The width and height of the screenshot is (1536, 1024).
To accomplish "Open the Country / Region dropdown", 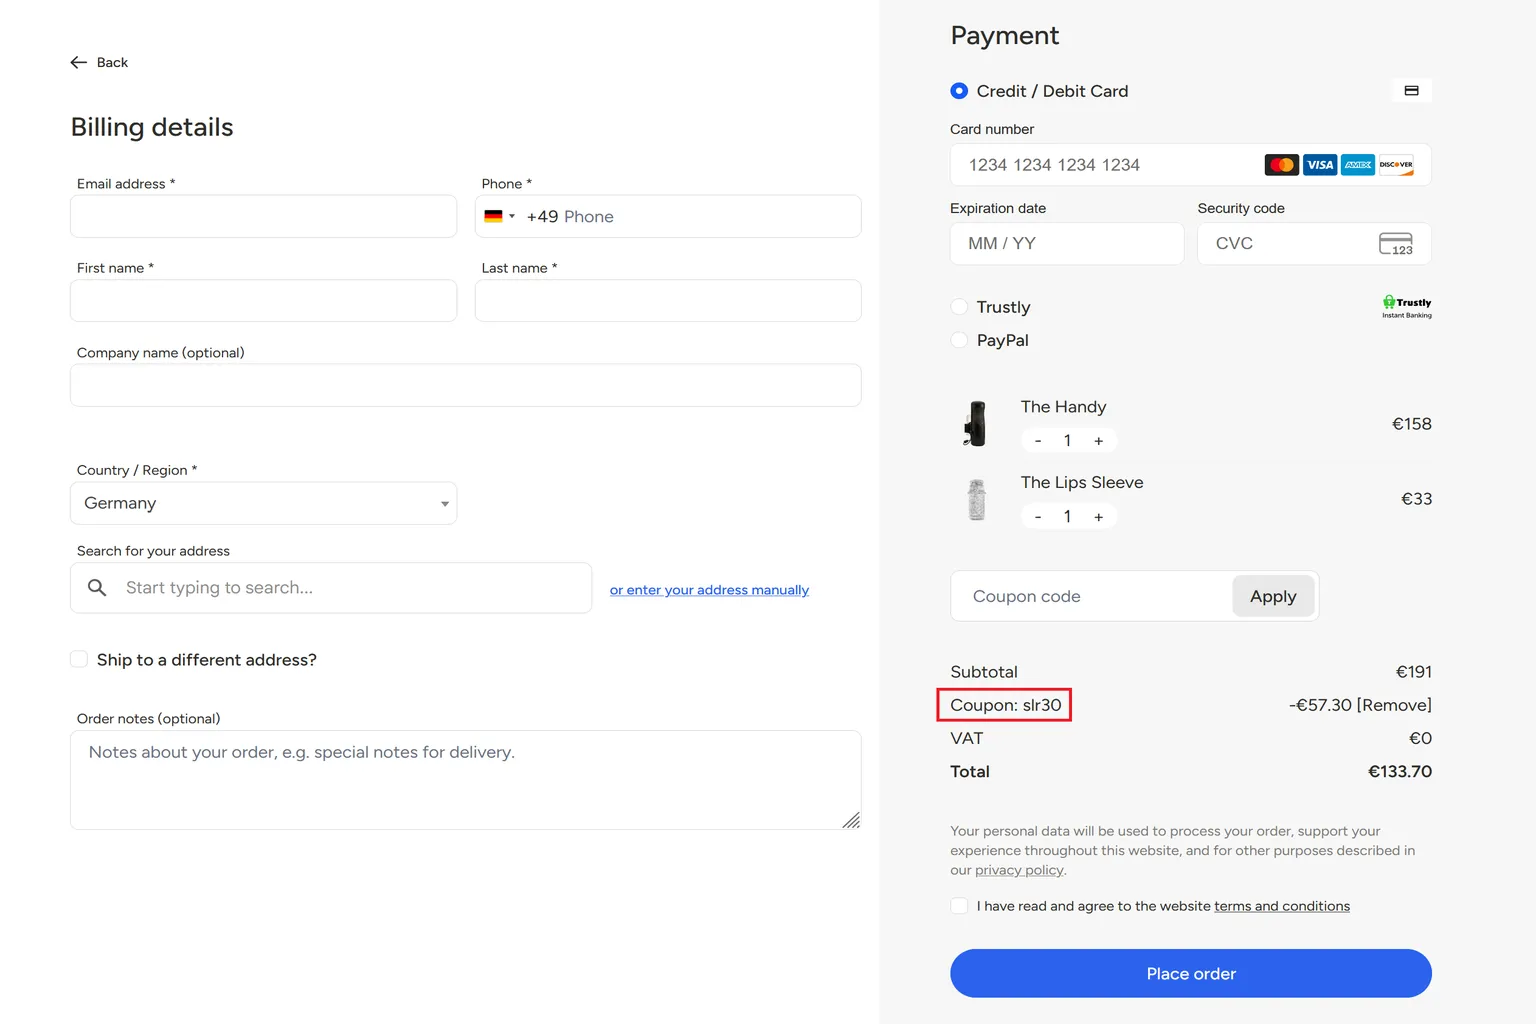I will (264, 503).
